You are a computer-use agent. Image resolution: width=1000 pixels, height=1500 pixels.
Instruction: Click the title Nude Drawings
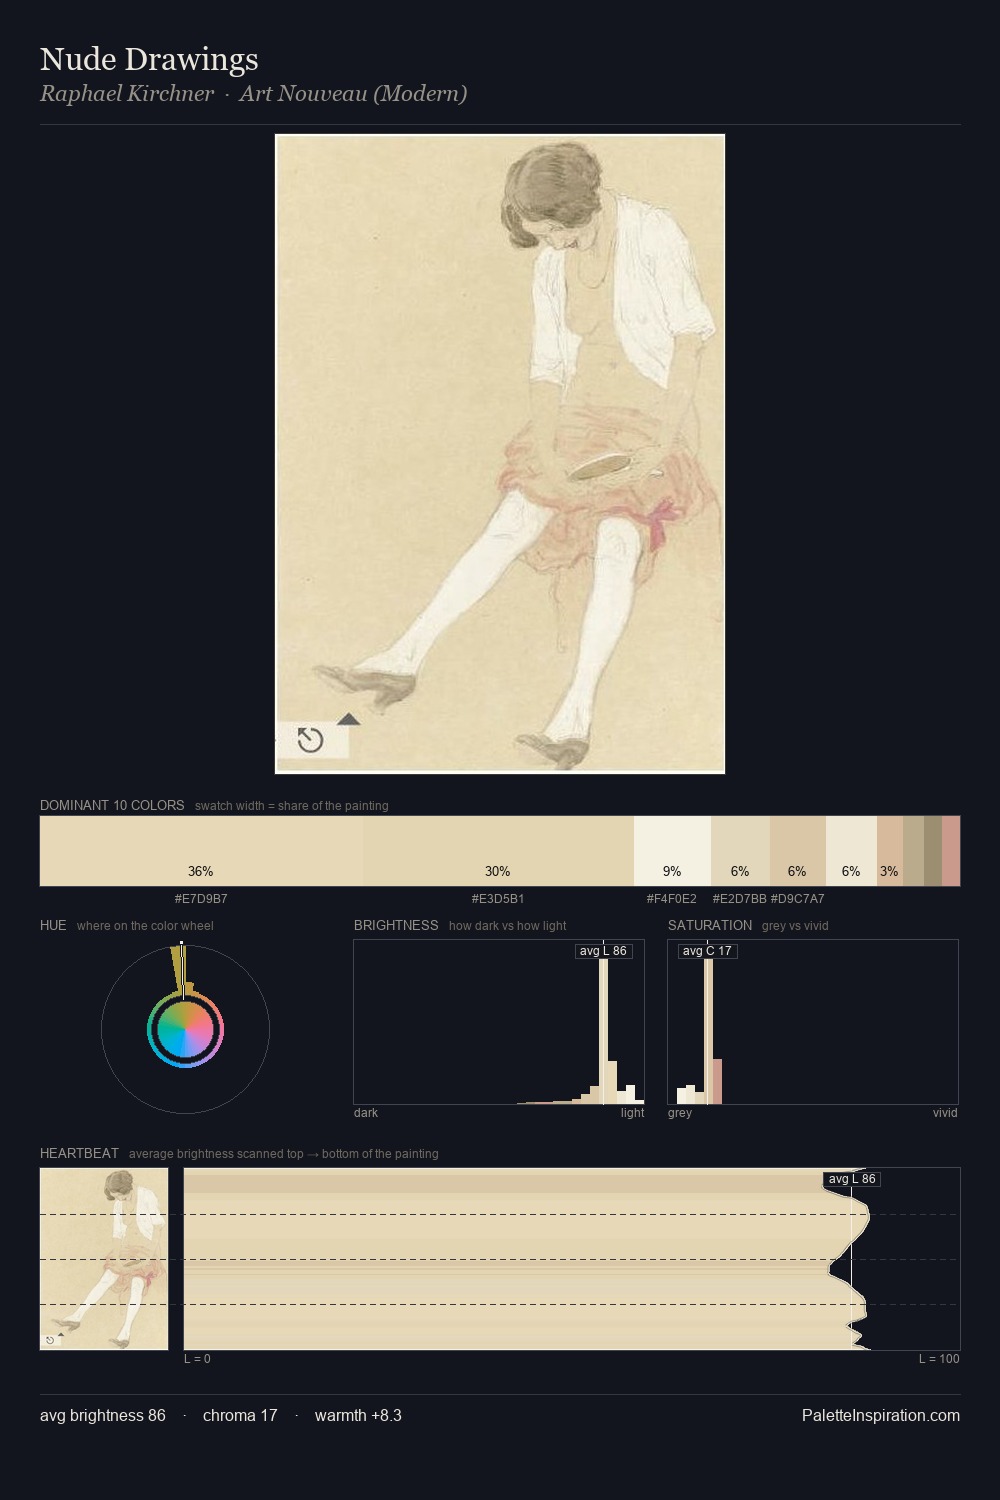point(149,59)
